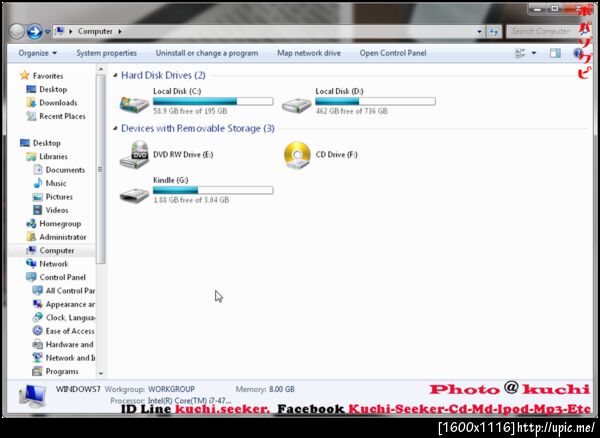Select the Local Disk (C:) drive icon
The width and height of the screenshot is (600, 438).
134,104
